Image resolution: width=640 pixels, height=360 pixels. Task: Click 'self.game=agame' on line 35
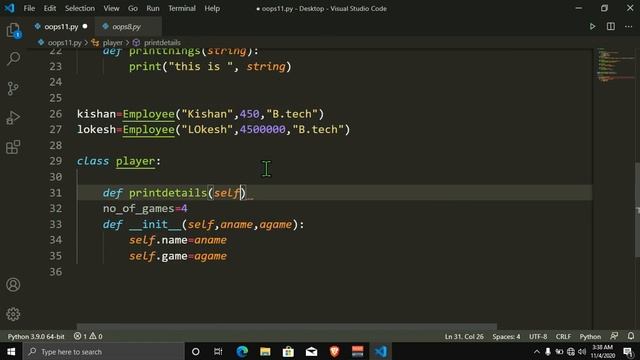[x=178, y=256]
